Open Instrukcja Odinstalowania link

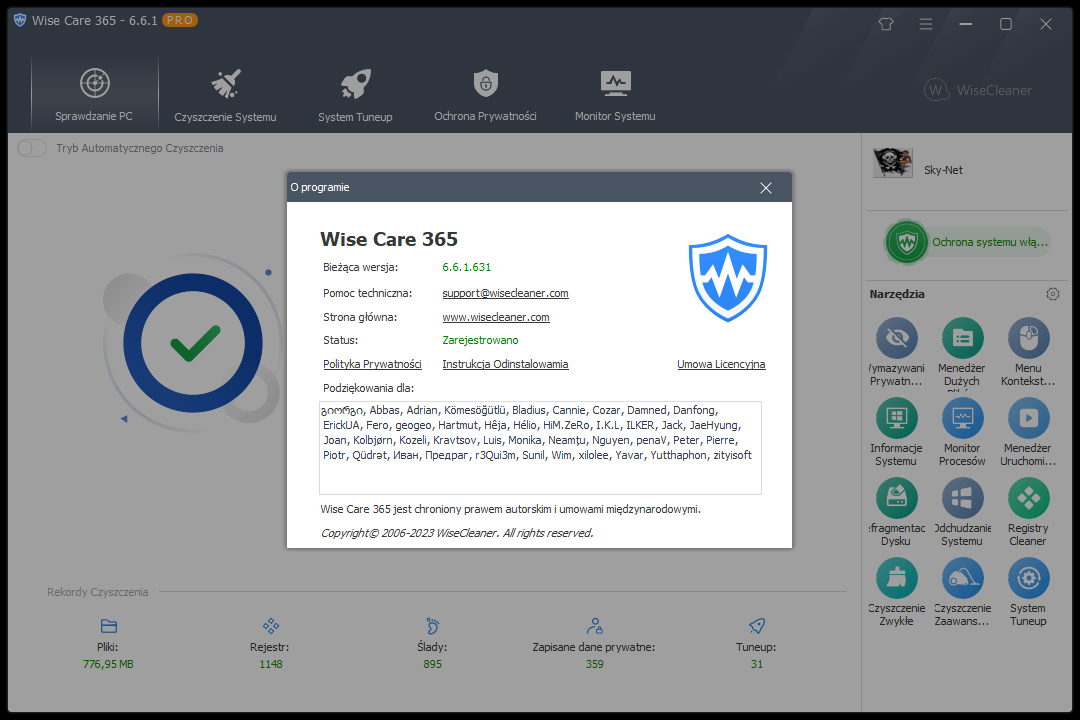[506, 364]
